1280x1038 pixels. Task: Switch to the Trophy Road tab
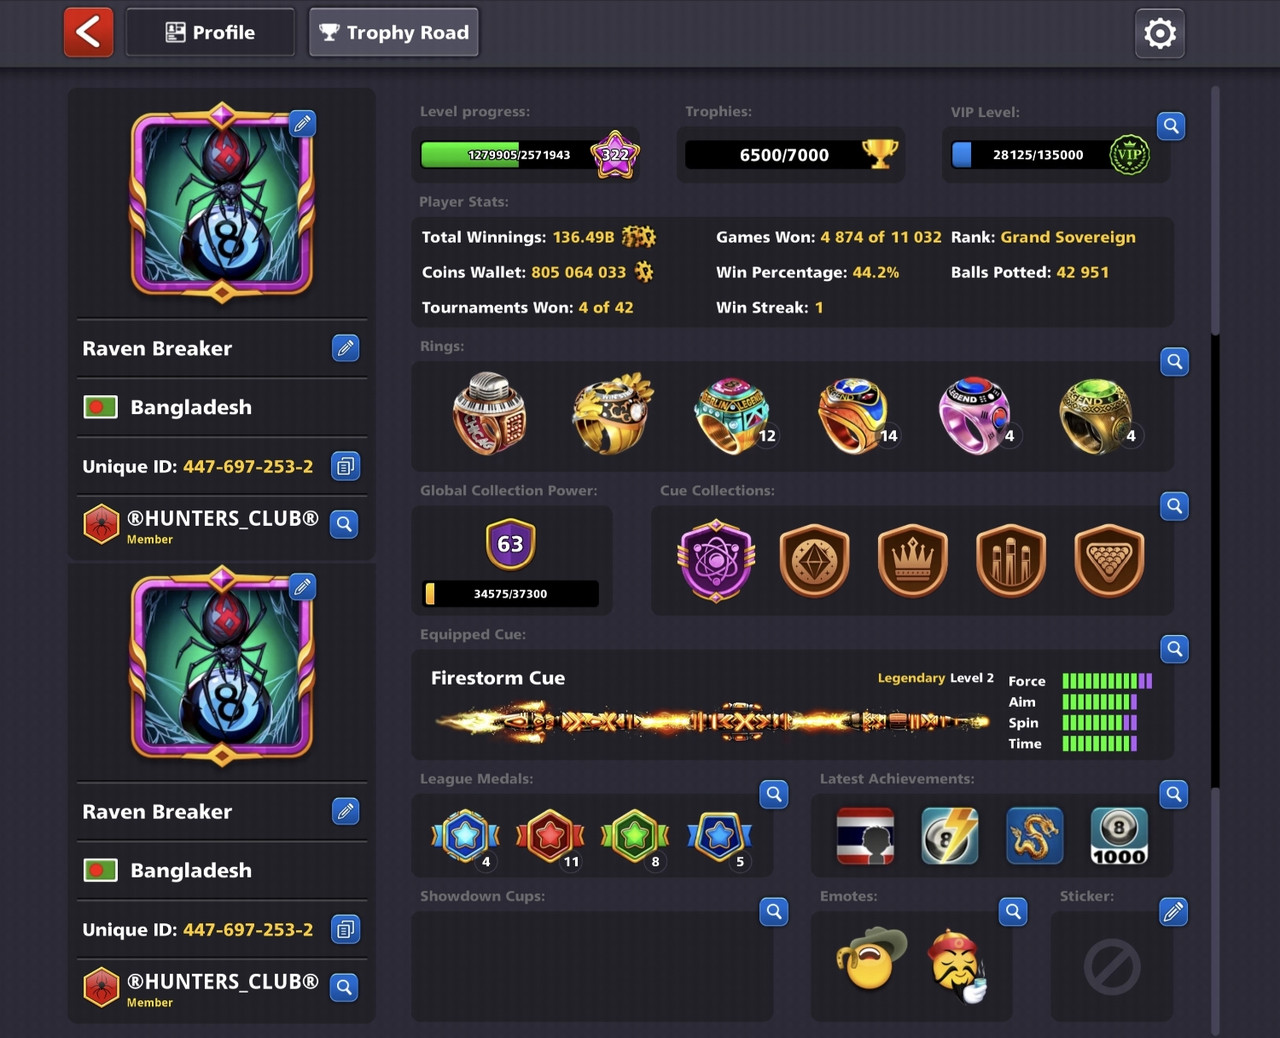pos(394,32)
